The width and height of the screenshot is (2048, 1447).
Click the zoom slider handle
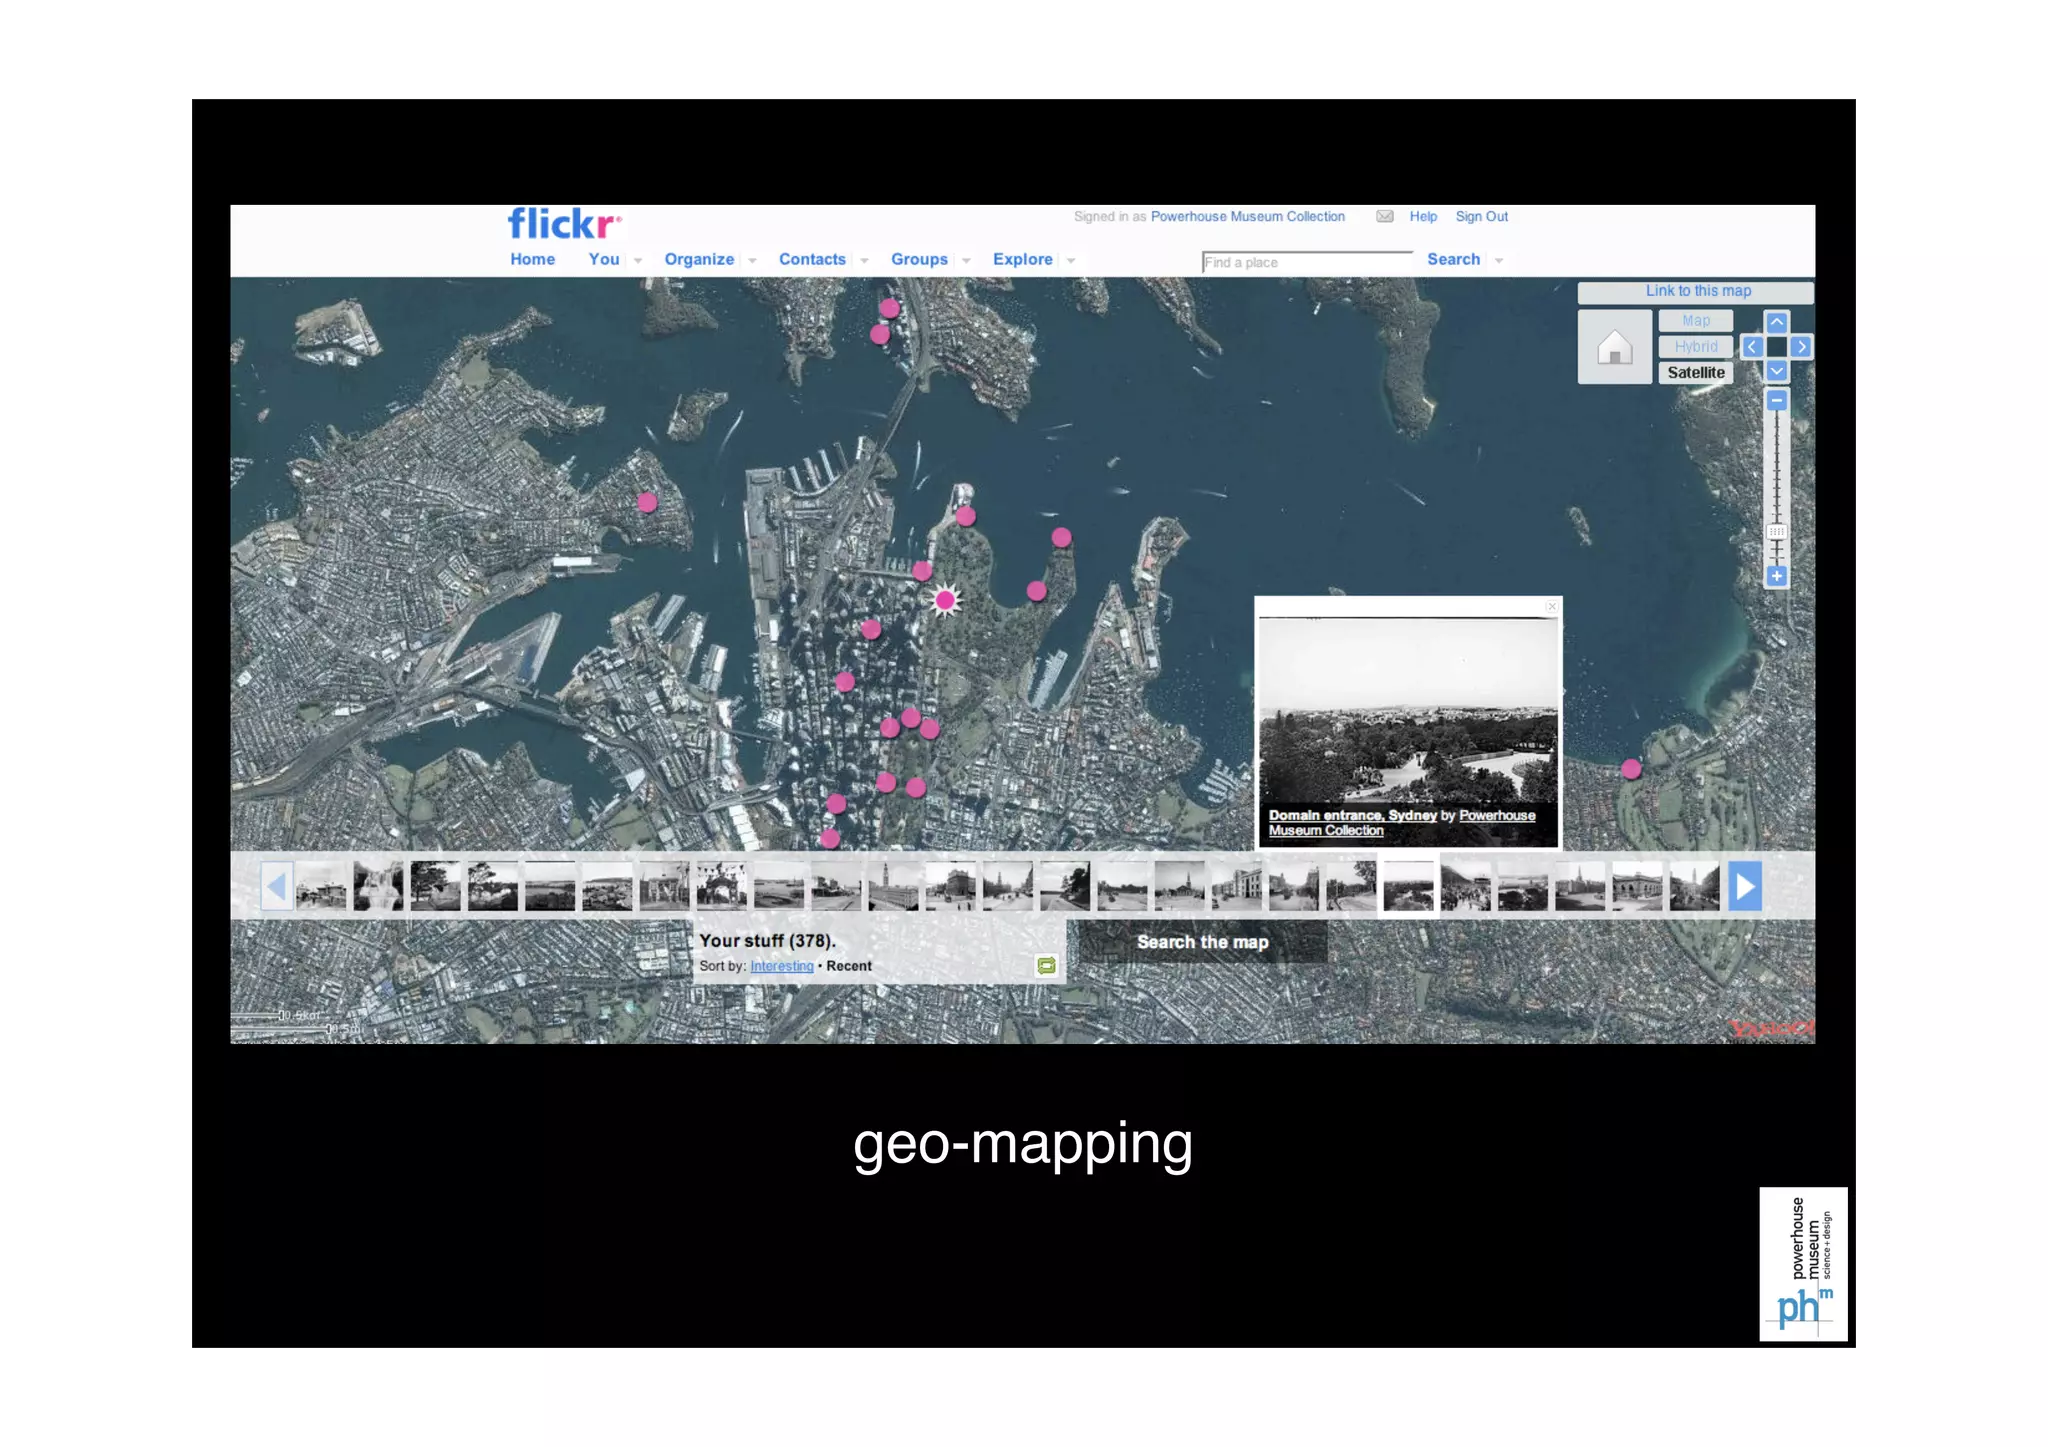click(1777, 531)
